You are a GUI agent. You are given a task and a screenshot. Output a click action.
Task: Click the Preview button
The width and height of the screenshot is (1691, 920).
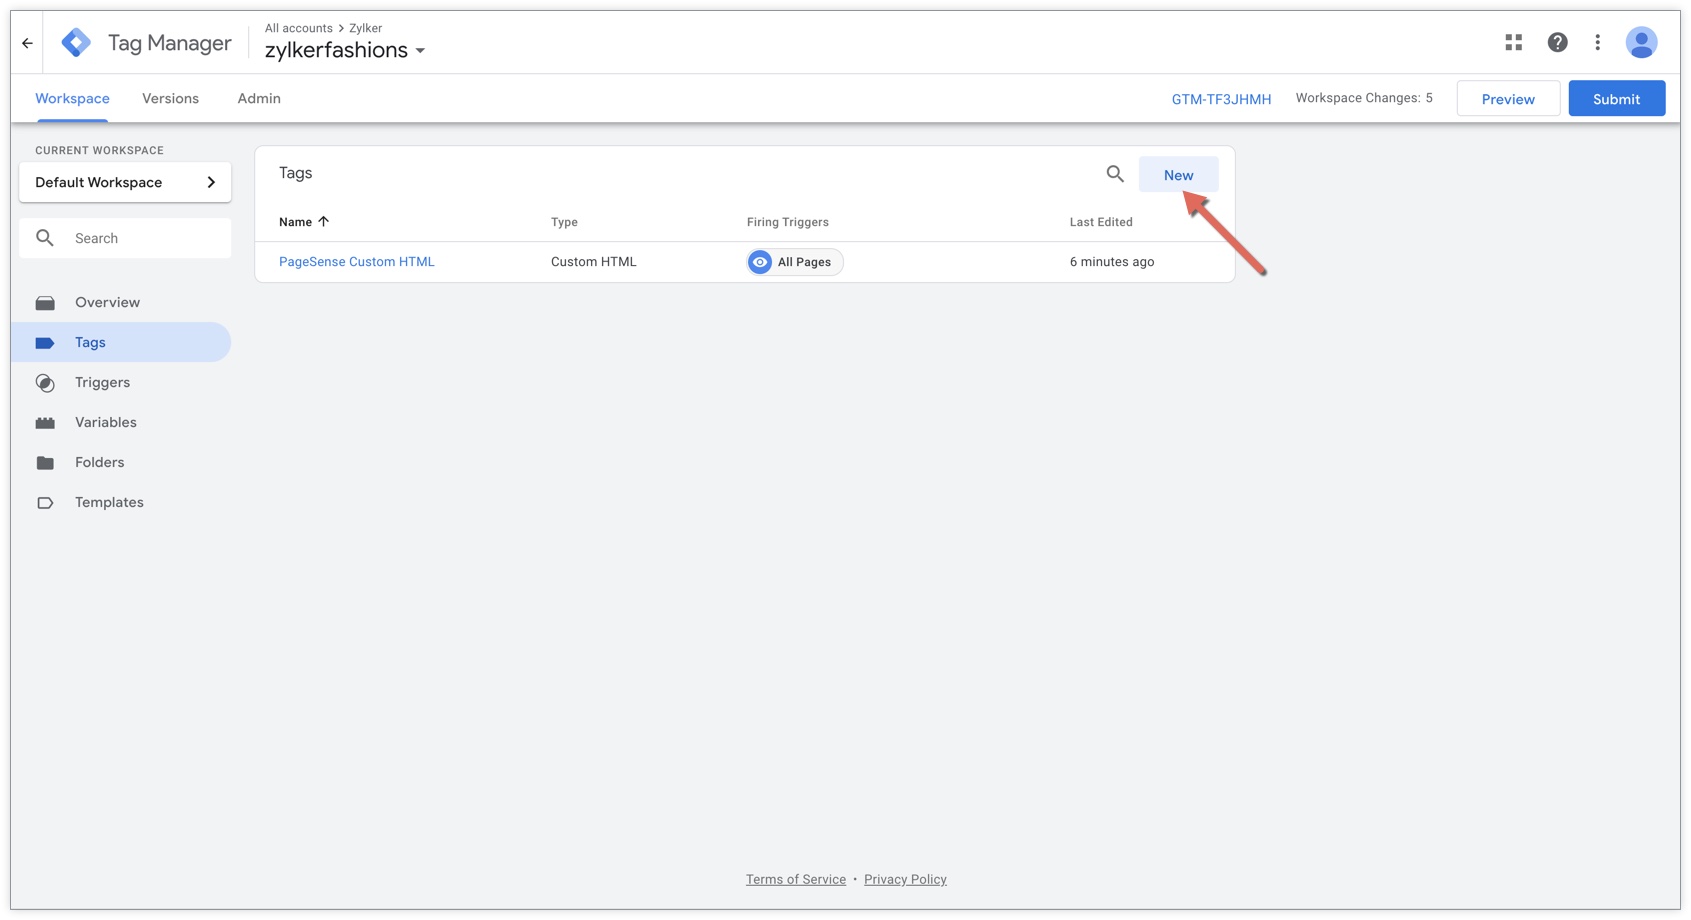1507,99
